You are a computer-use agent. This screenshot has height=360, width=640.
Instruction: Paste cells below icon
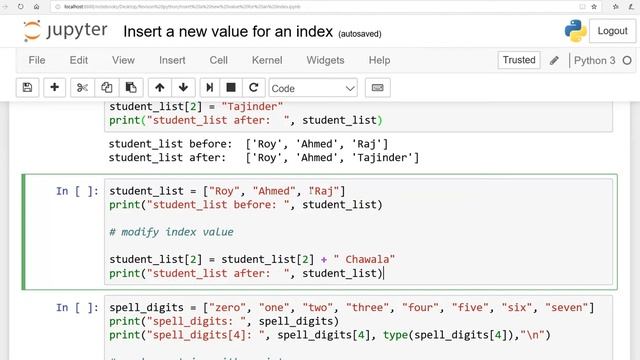point(131,88)
